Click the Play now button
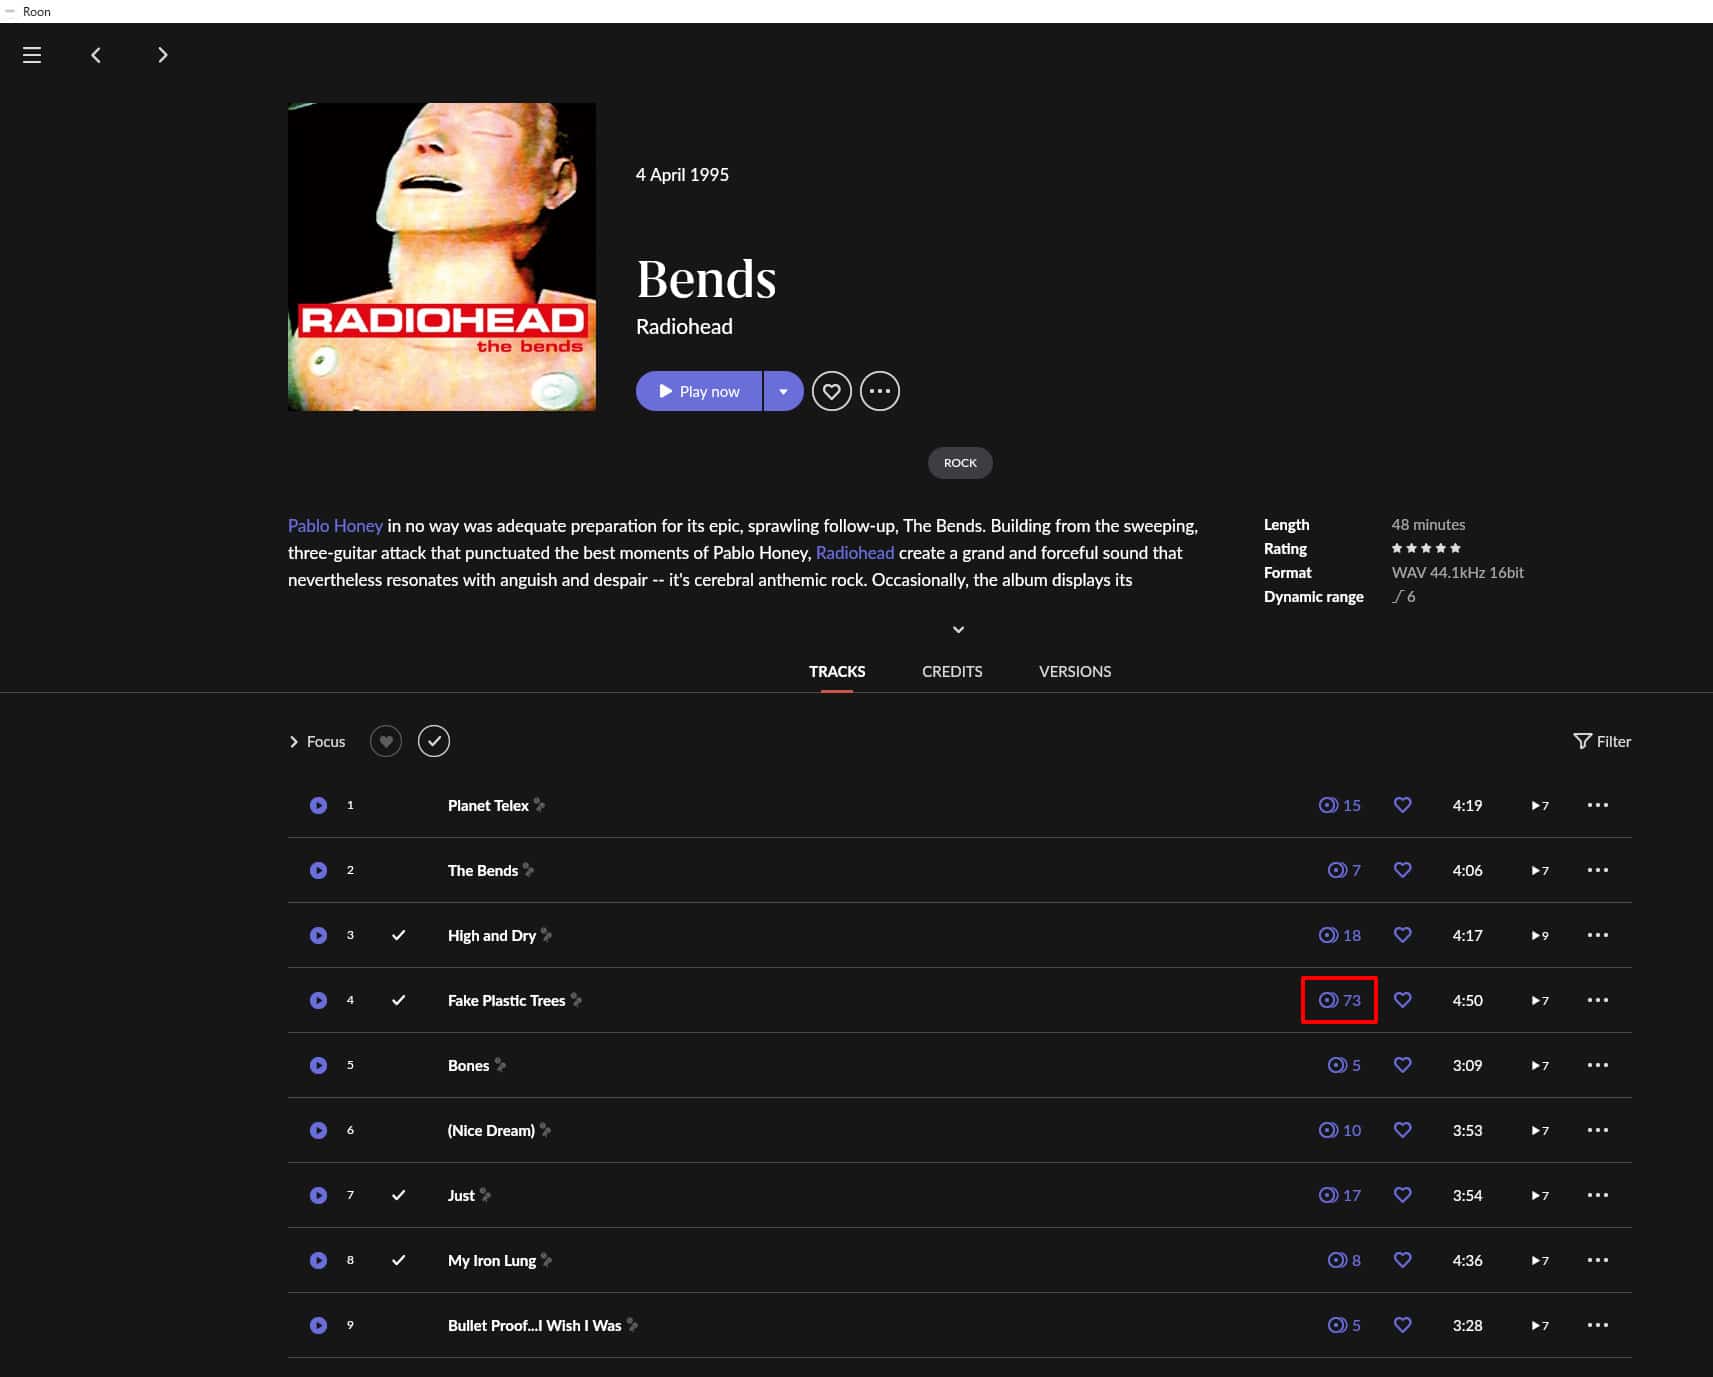 (x=699, y=391)
